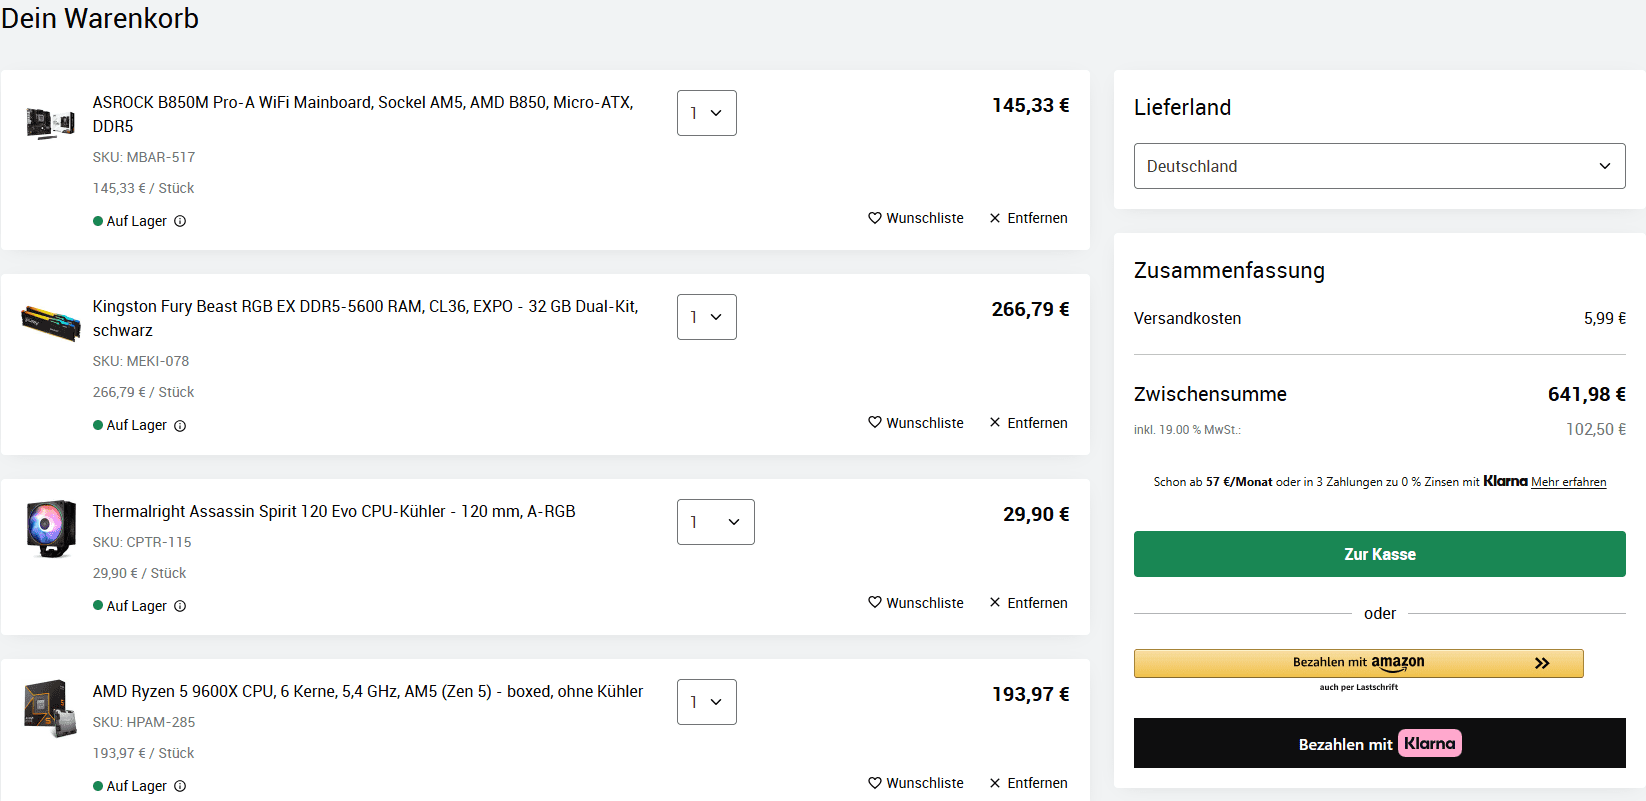This screenshot has width=1646, height=801.
Task: Click Kingston Fury Beast RAM product thumbnail
Action: click(x=50, y=323)
